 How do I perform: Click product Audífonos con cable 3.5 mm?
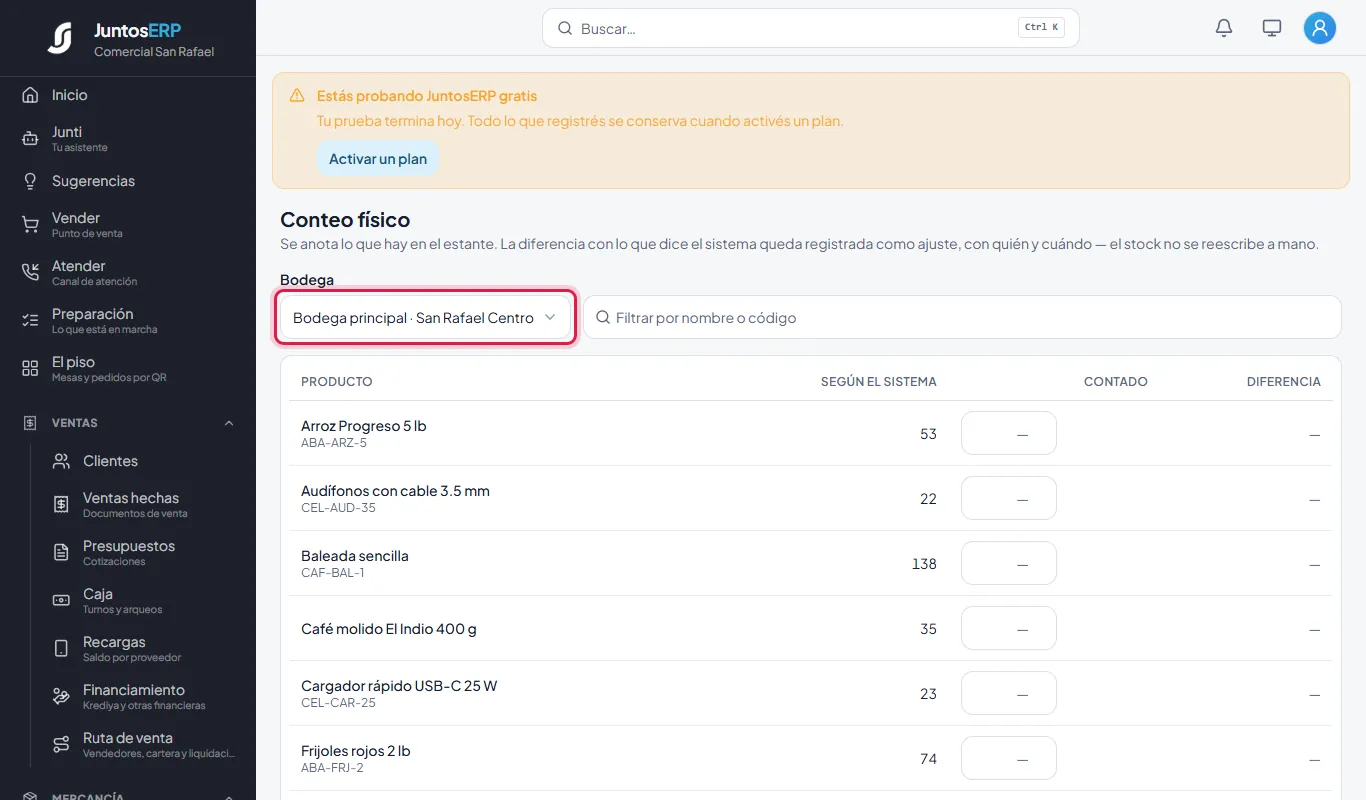[395, 491]
